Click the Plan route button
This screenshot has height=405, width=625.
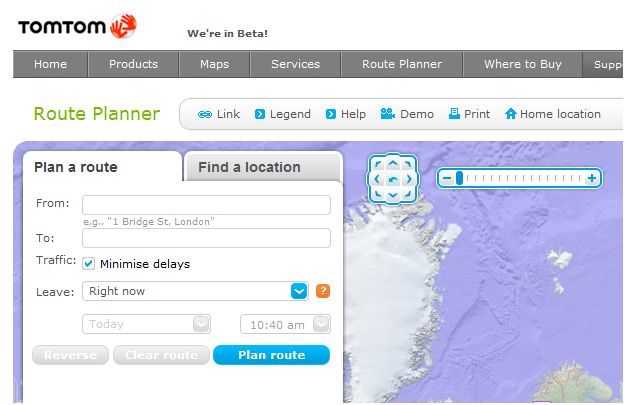(x=271, y=355)
